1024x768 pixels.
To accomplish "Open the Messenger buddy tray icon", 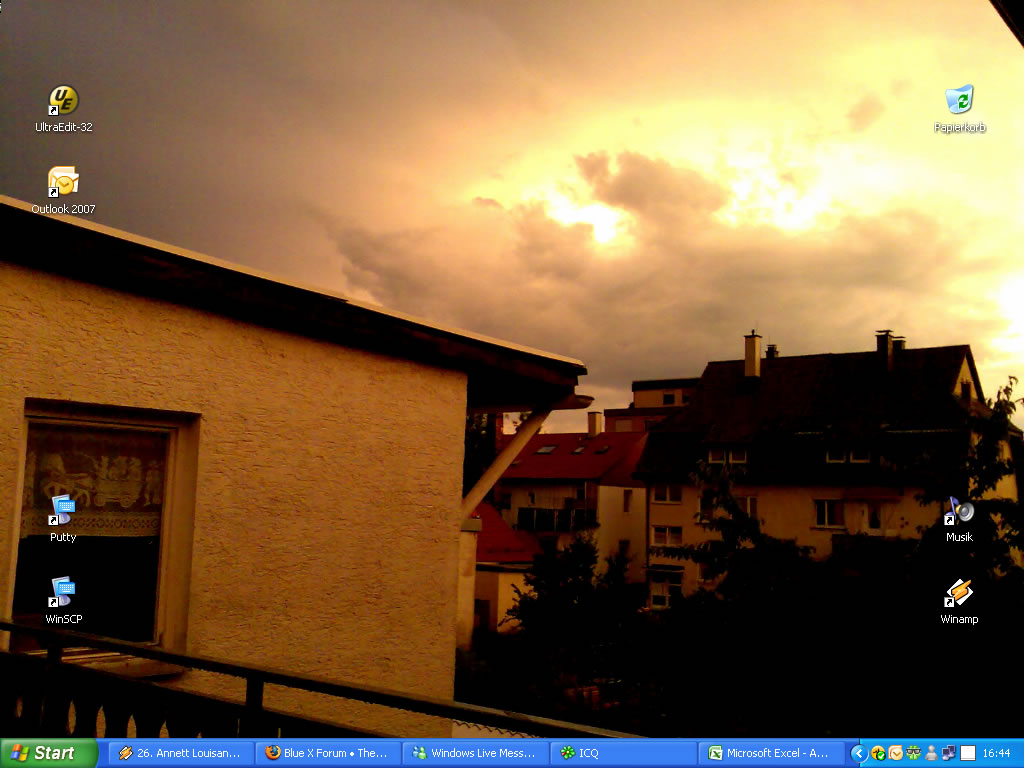I will [931, 753].
